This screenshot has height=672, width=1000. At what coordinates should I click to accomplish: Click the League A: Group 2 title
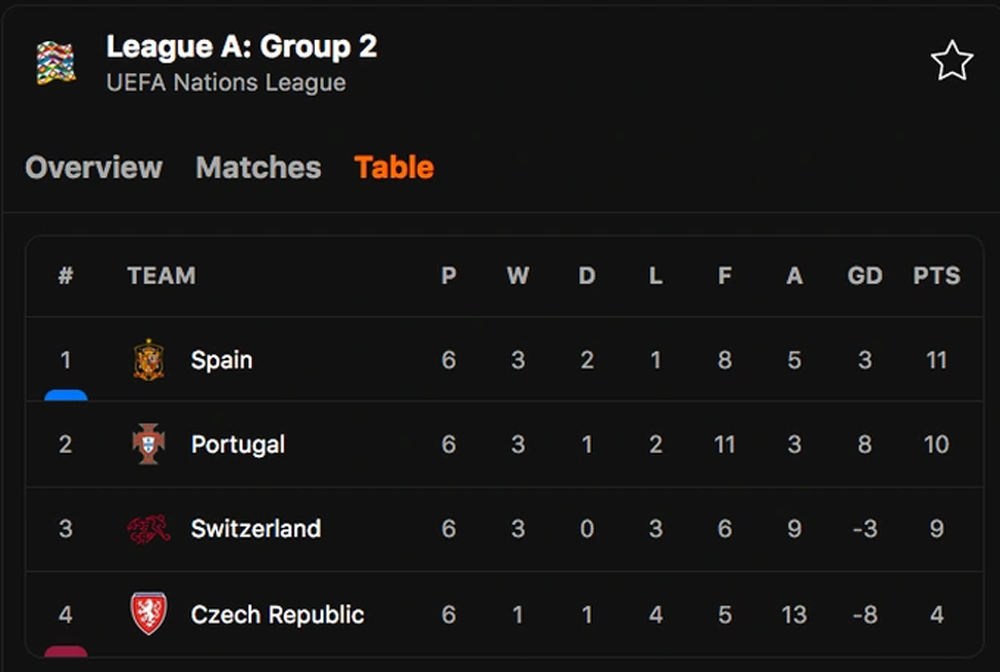tap(242, 47)
